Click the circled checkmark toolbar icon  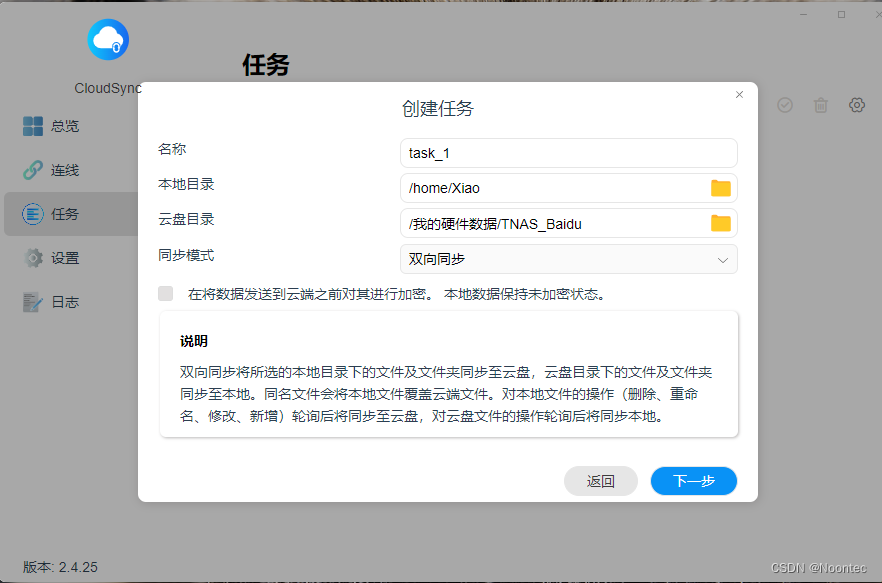coord(785,105)
